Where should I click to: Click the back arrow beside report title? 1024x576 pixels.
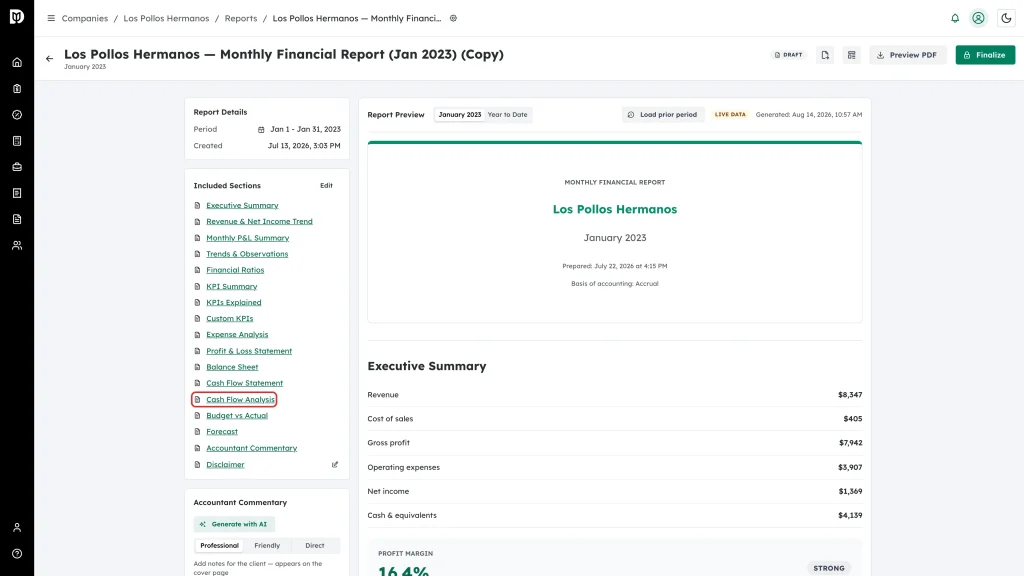pyautogui.click(x=50, y=59)
